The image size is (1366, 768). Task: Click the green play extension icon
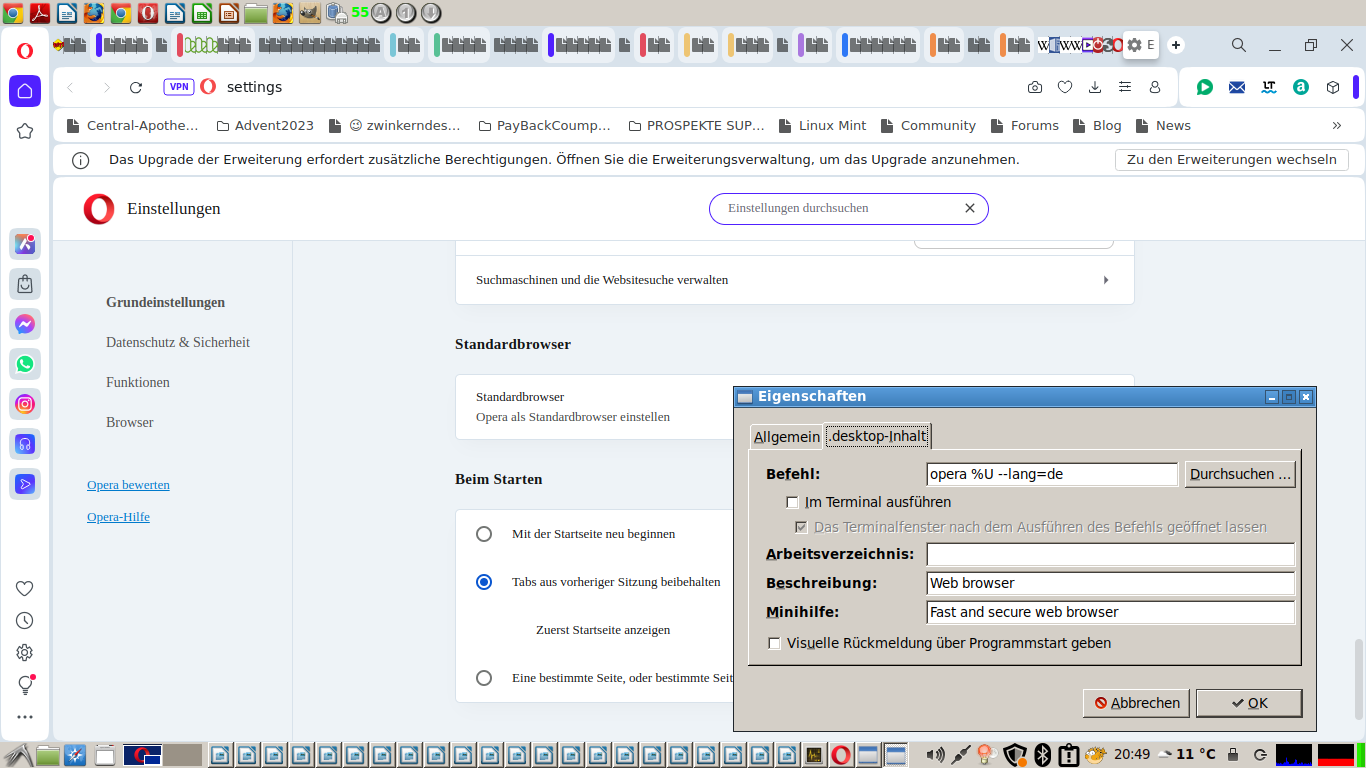[1205, 87]
